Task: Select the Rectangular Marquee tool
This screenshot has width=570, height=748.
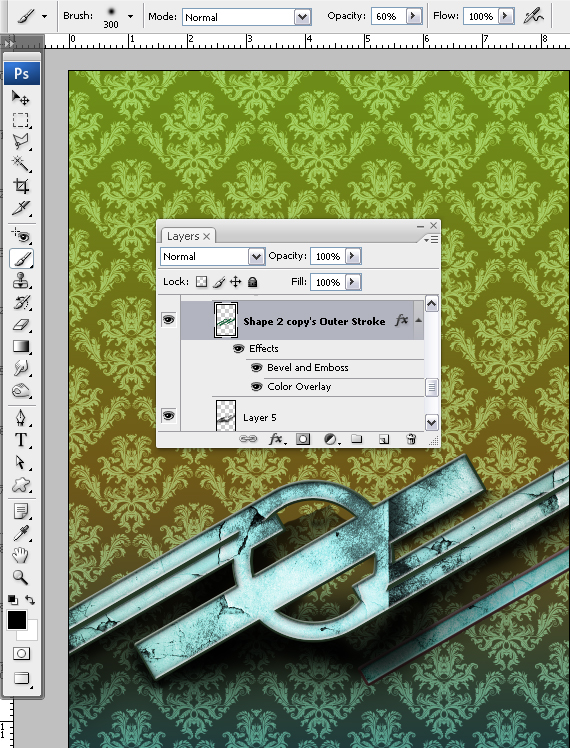Action: click(21, 120)
